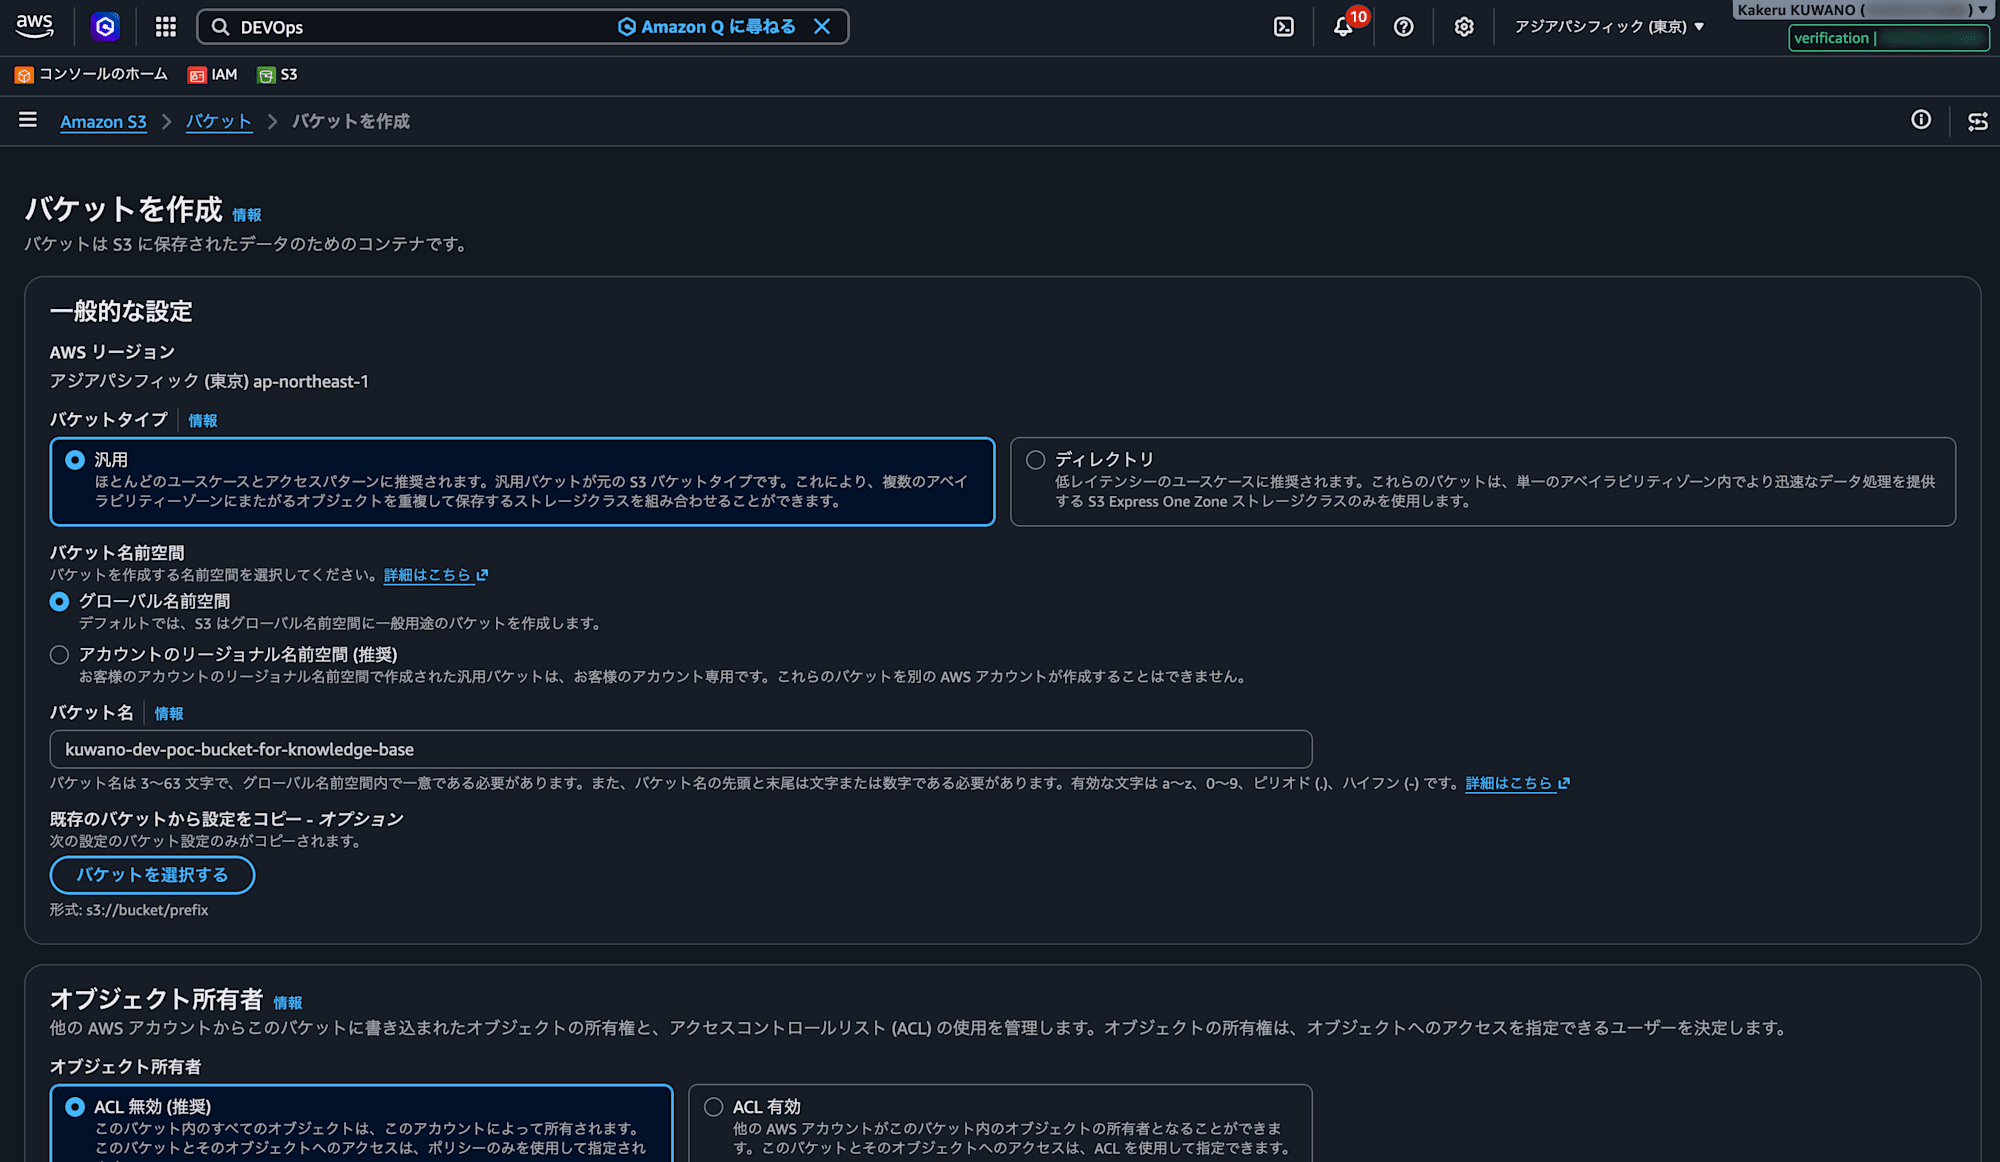The image size is (2000, 1162).
Task: Clear the search box with the X icon
Action: (x=822, y=27)
